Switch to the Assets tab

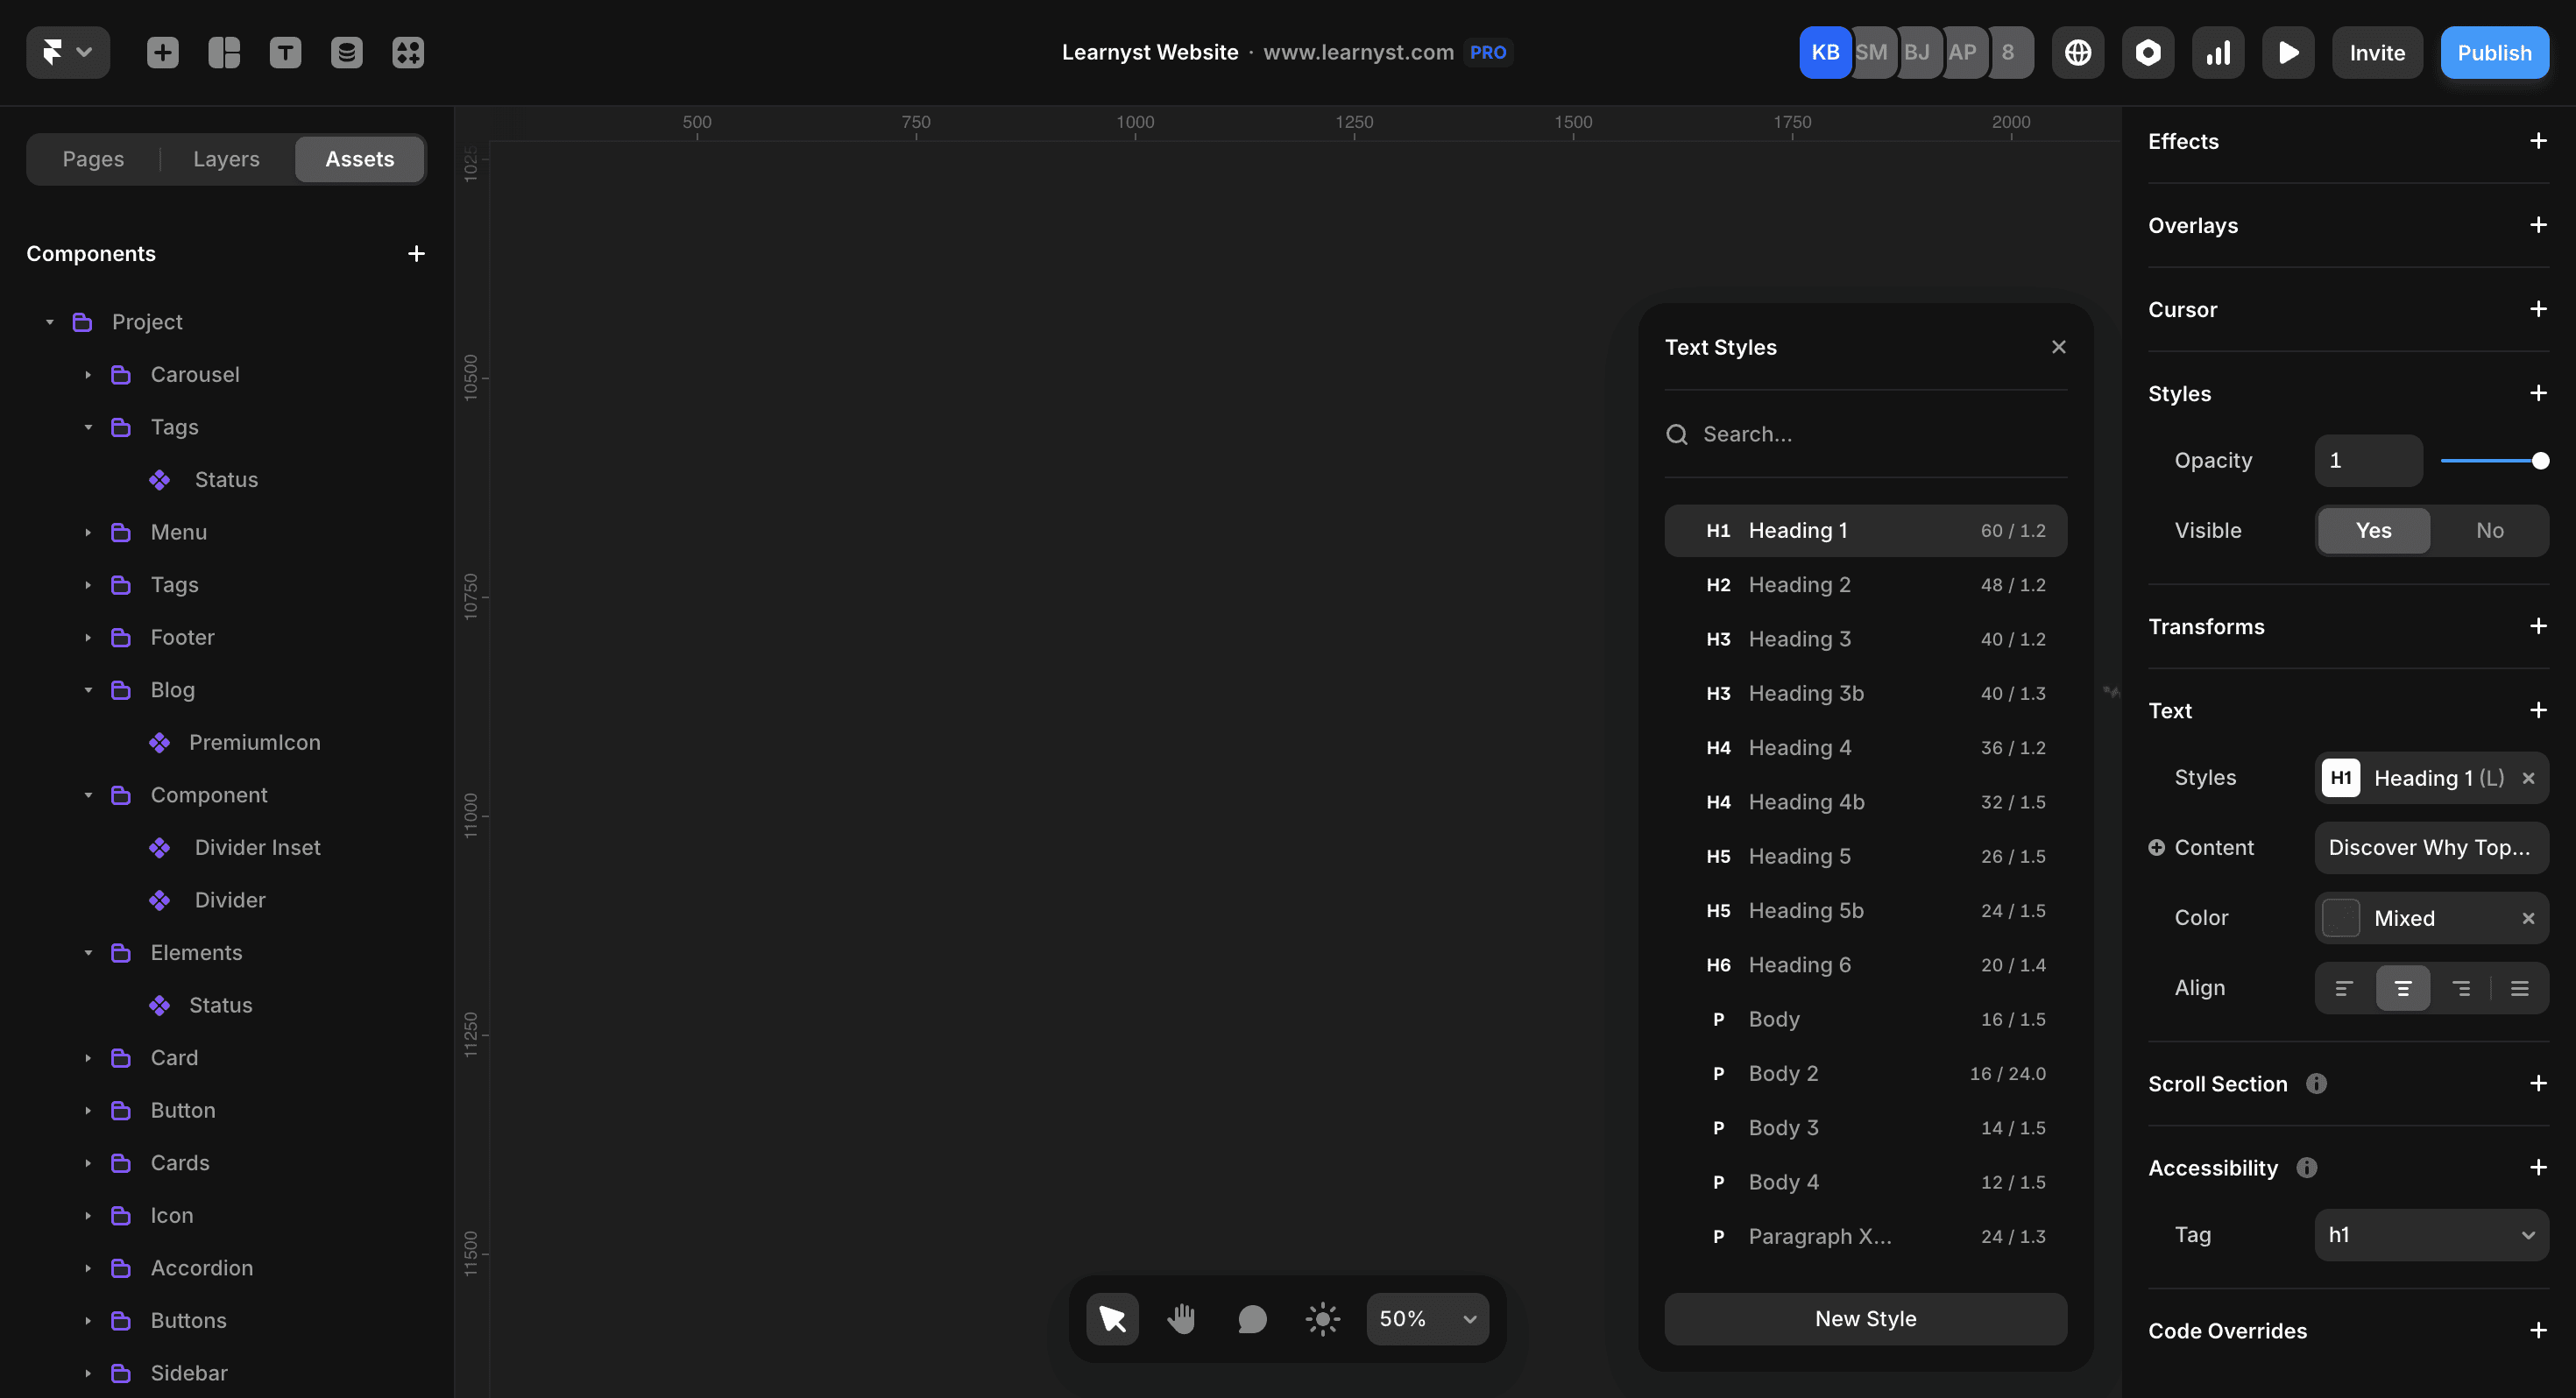[360, 159]
